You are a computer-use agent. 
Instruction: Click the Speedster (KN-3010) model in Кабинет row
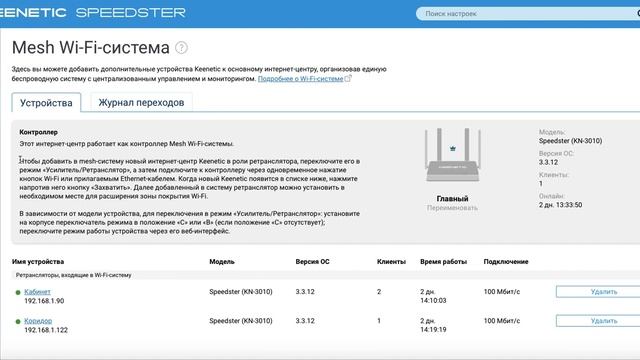(x=241, y=292)
